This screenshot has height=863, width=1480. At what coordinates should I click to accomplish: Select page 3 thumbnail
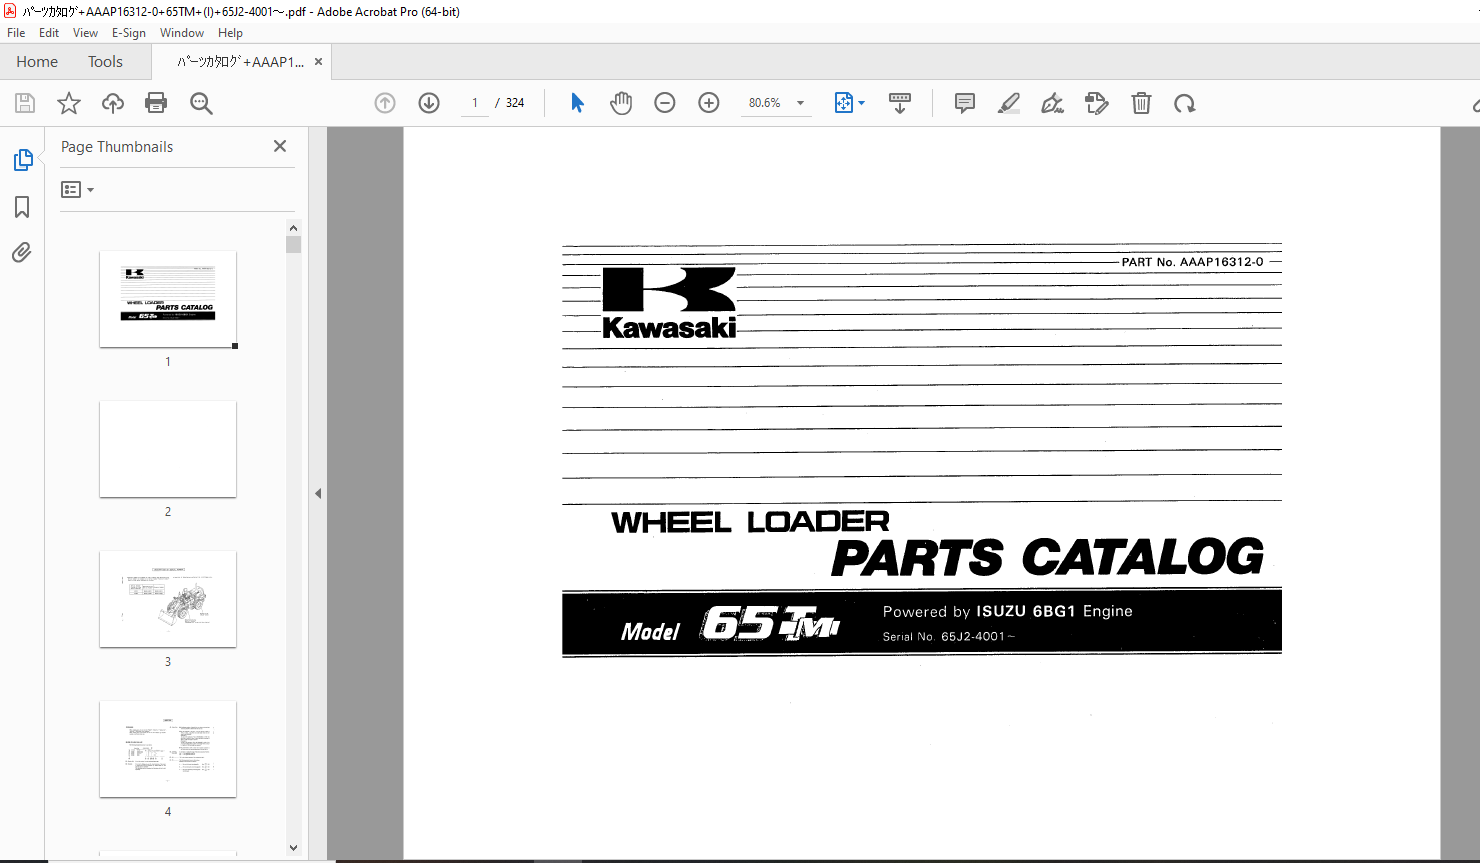point(168,599)
